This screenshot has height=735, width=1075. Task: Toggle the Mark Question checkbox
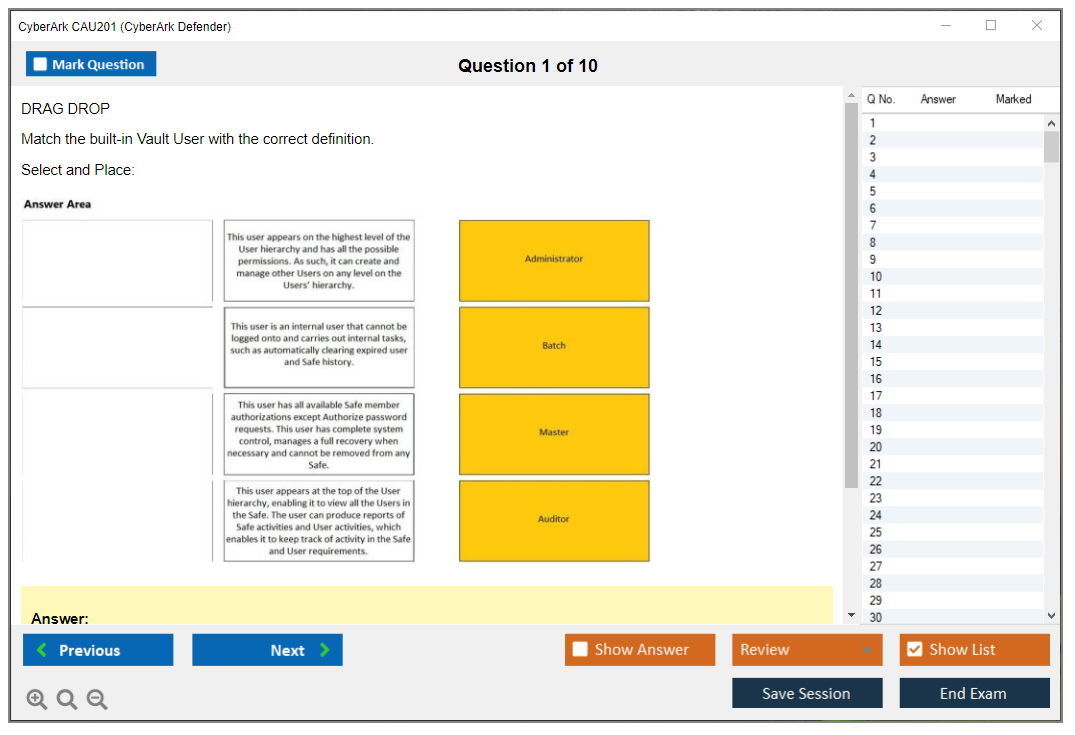(41, 64)
